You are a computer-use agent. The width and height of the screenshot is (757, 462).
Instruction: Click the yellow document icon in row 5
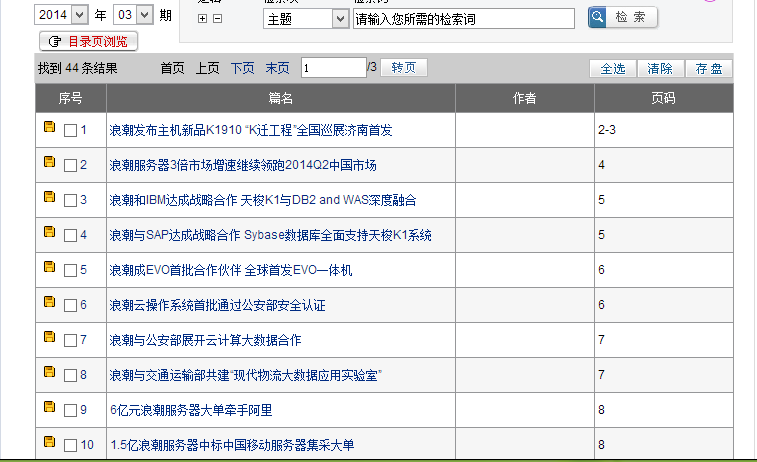point(49,266)
